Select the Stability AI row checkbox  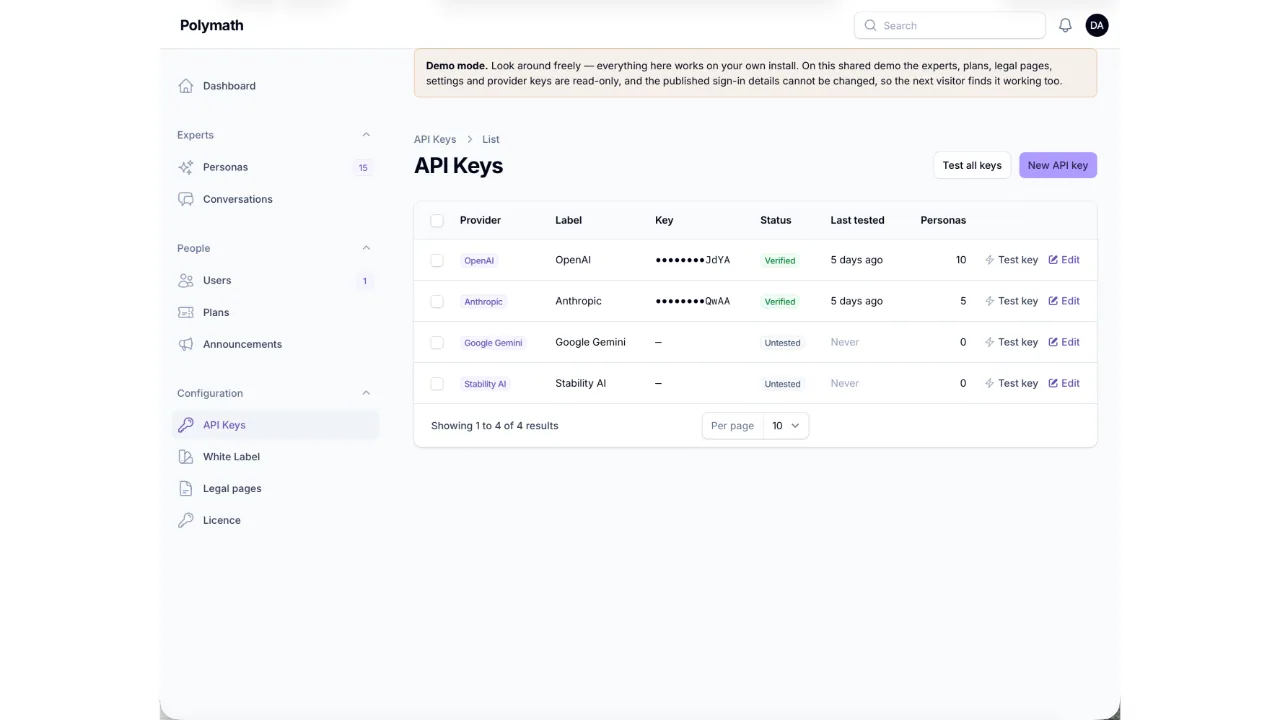(x=437, y=383)
